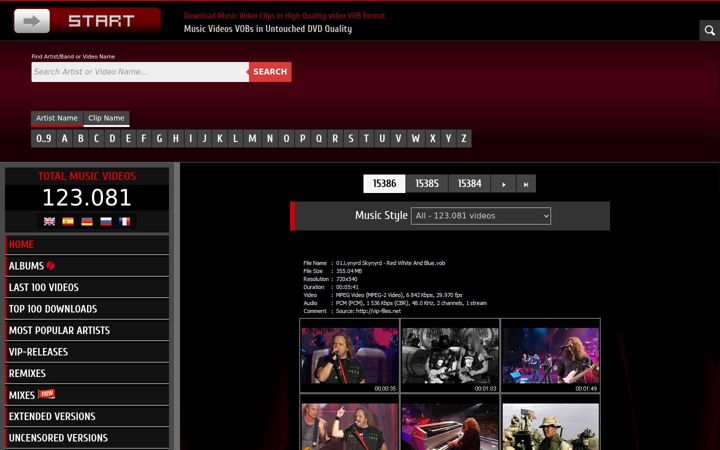The width and height of the screenshot is (720, 450).
Task: Filter artists by letter K
Action: coord(220,139)
